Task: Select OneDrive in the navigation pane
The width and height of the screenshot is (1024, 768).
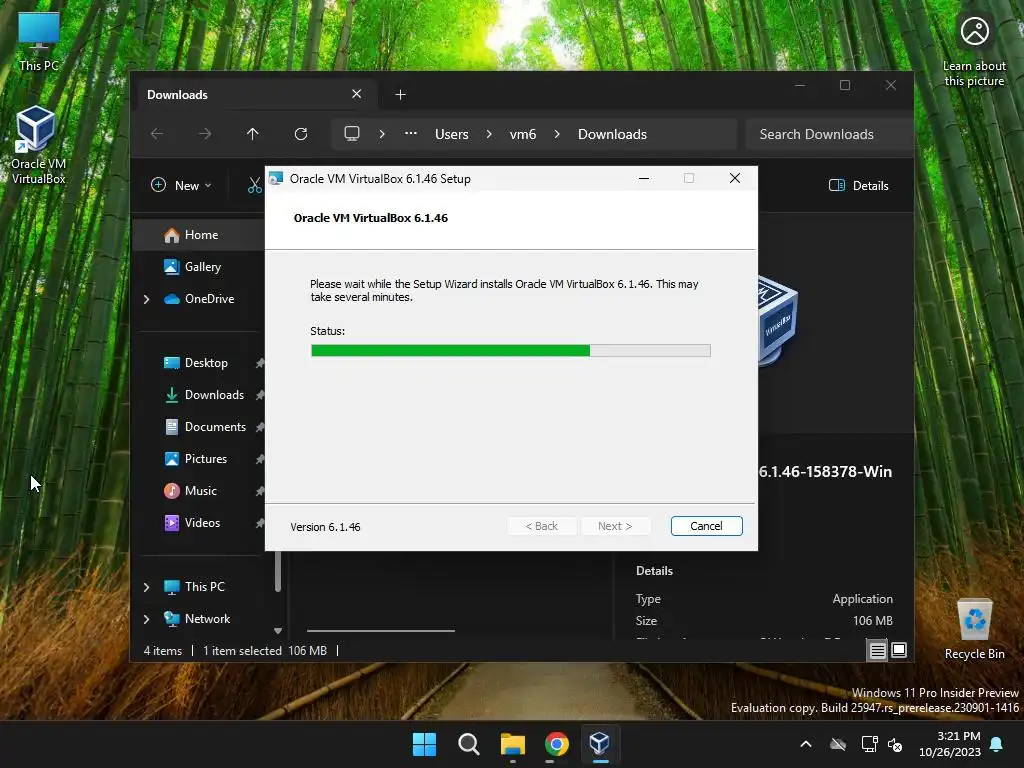Action: click(x=209, y=298)
